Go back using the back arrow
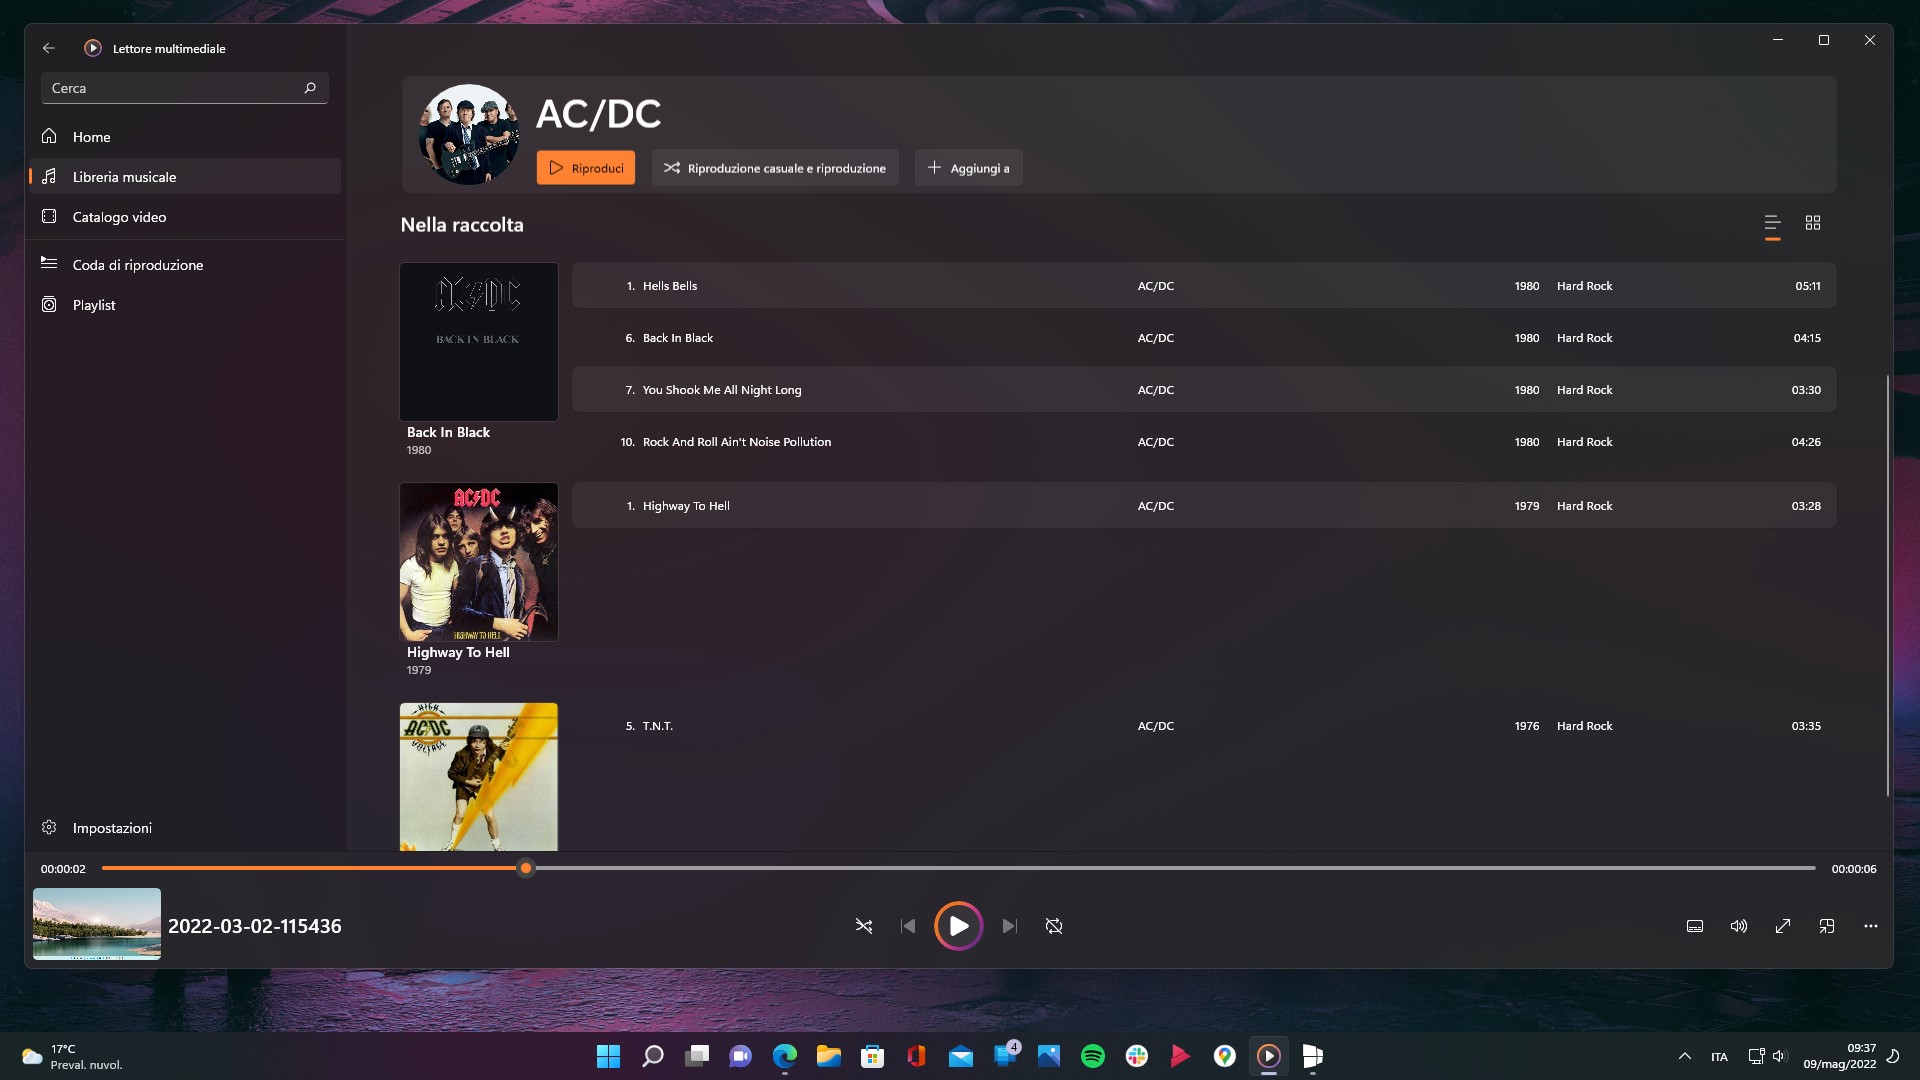Viewport: 1920px width, 1080px height. point(49,48)
